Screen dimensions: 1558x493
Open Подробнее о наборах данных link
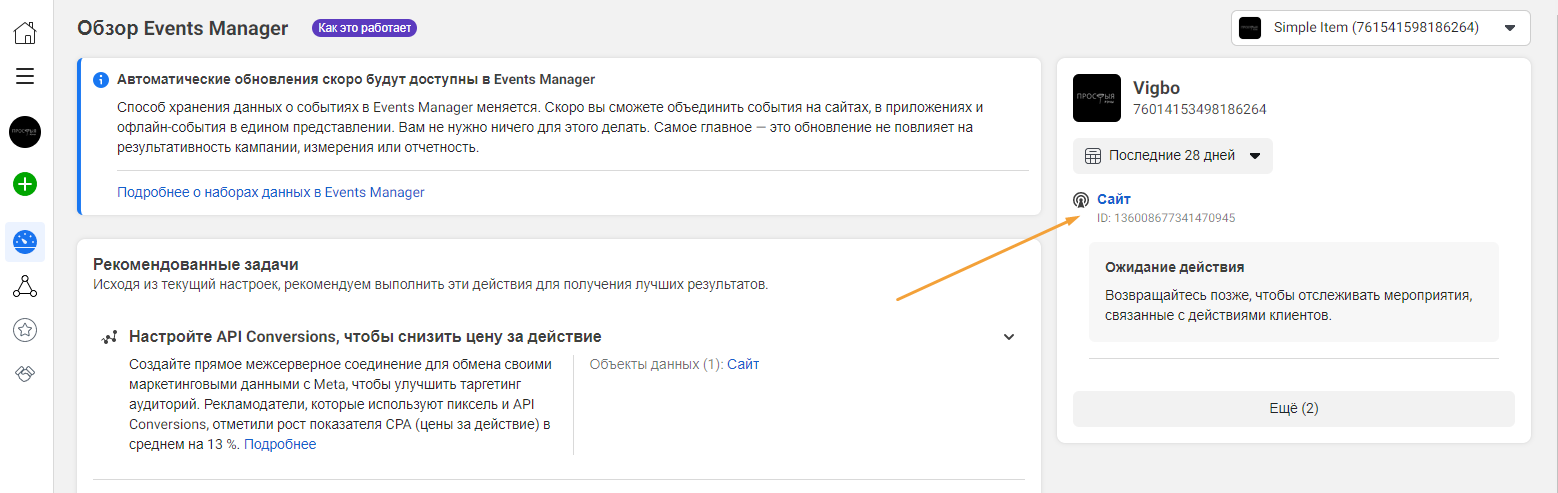pos(271,192)
